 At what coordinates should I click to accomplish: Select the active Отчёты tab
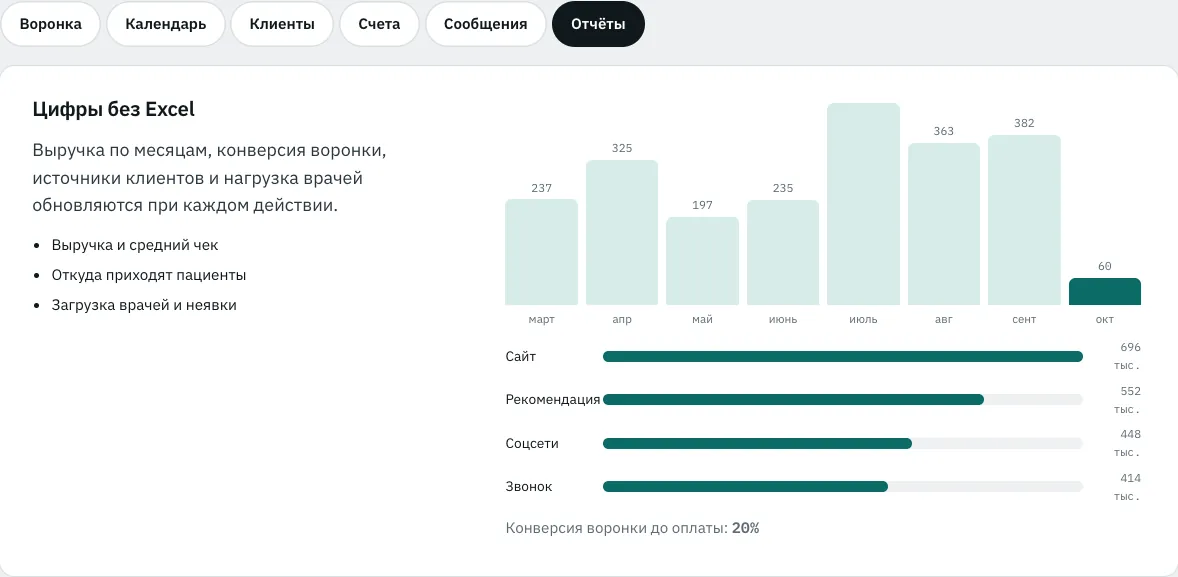(x=598, y=24)
